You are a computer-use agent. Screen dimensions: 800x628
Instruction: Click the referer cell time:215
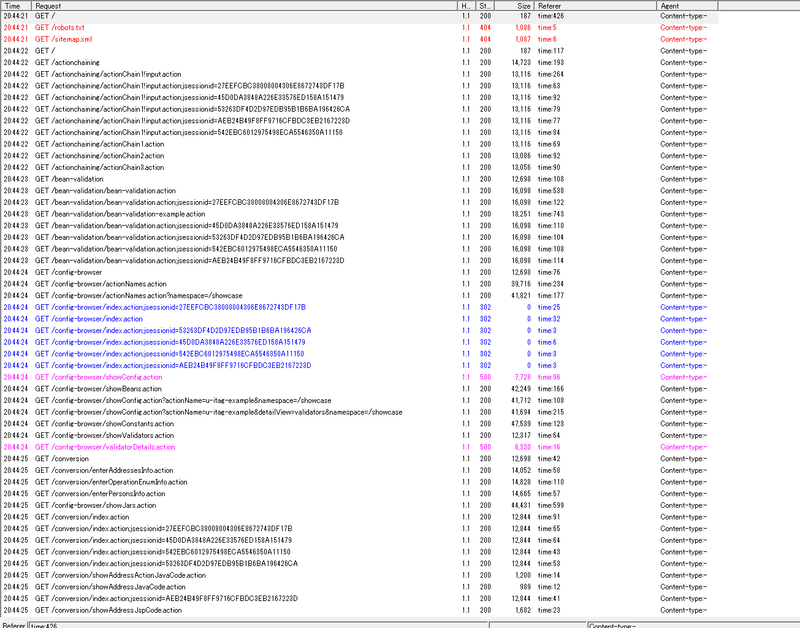click(x=551, y=412)
